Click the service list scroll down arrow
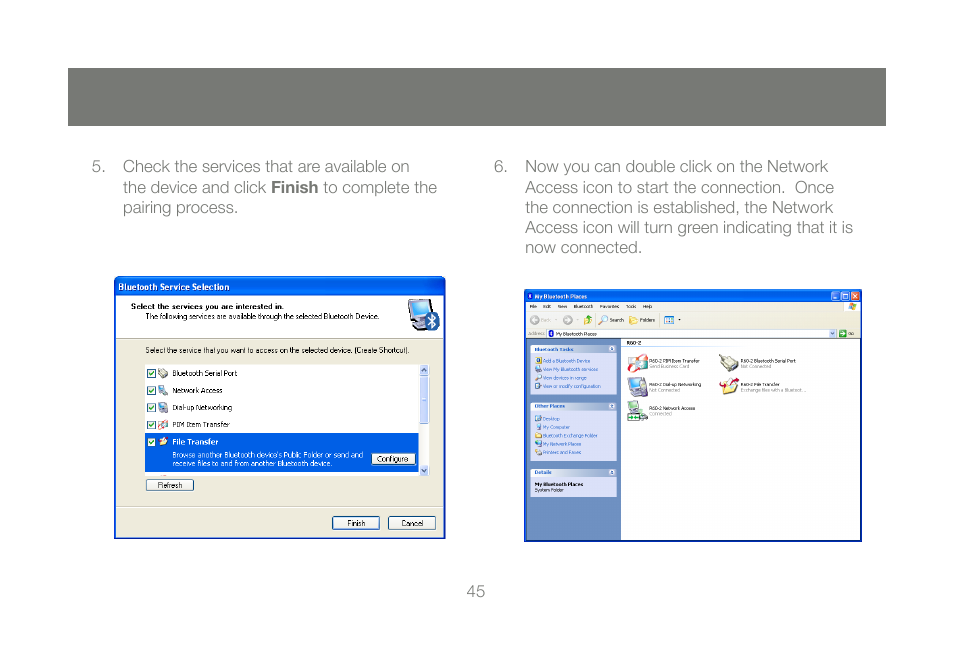 [424, 470]
